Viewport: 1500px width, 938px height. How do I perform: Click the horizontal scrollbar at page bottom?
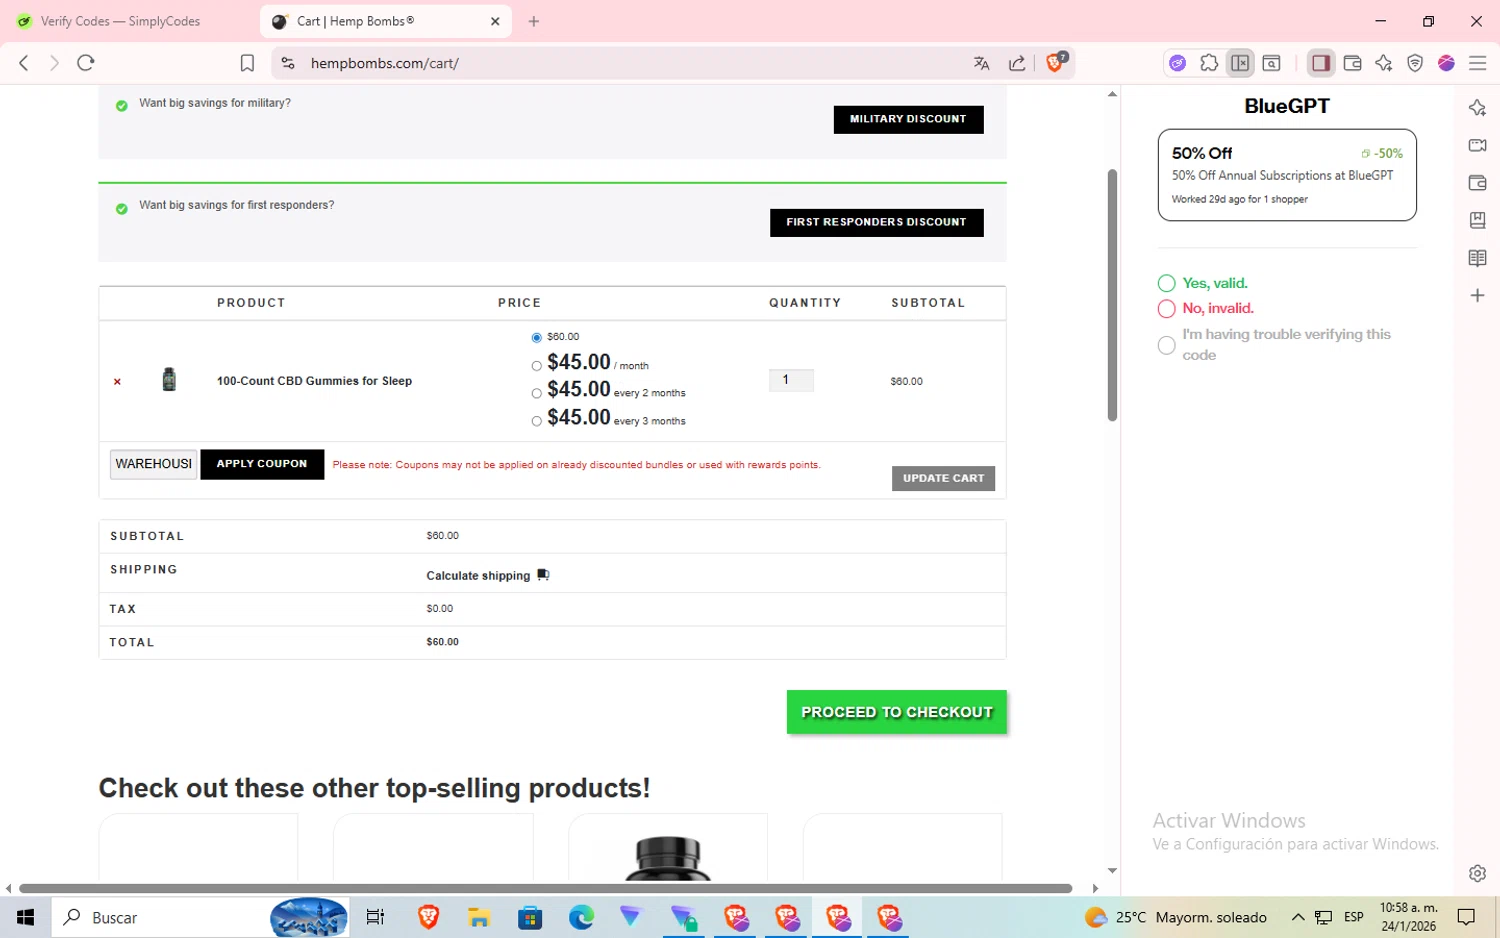545,888
